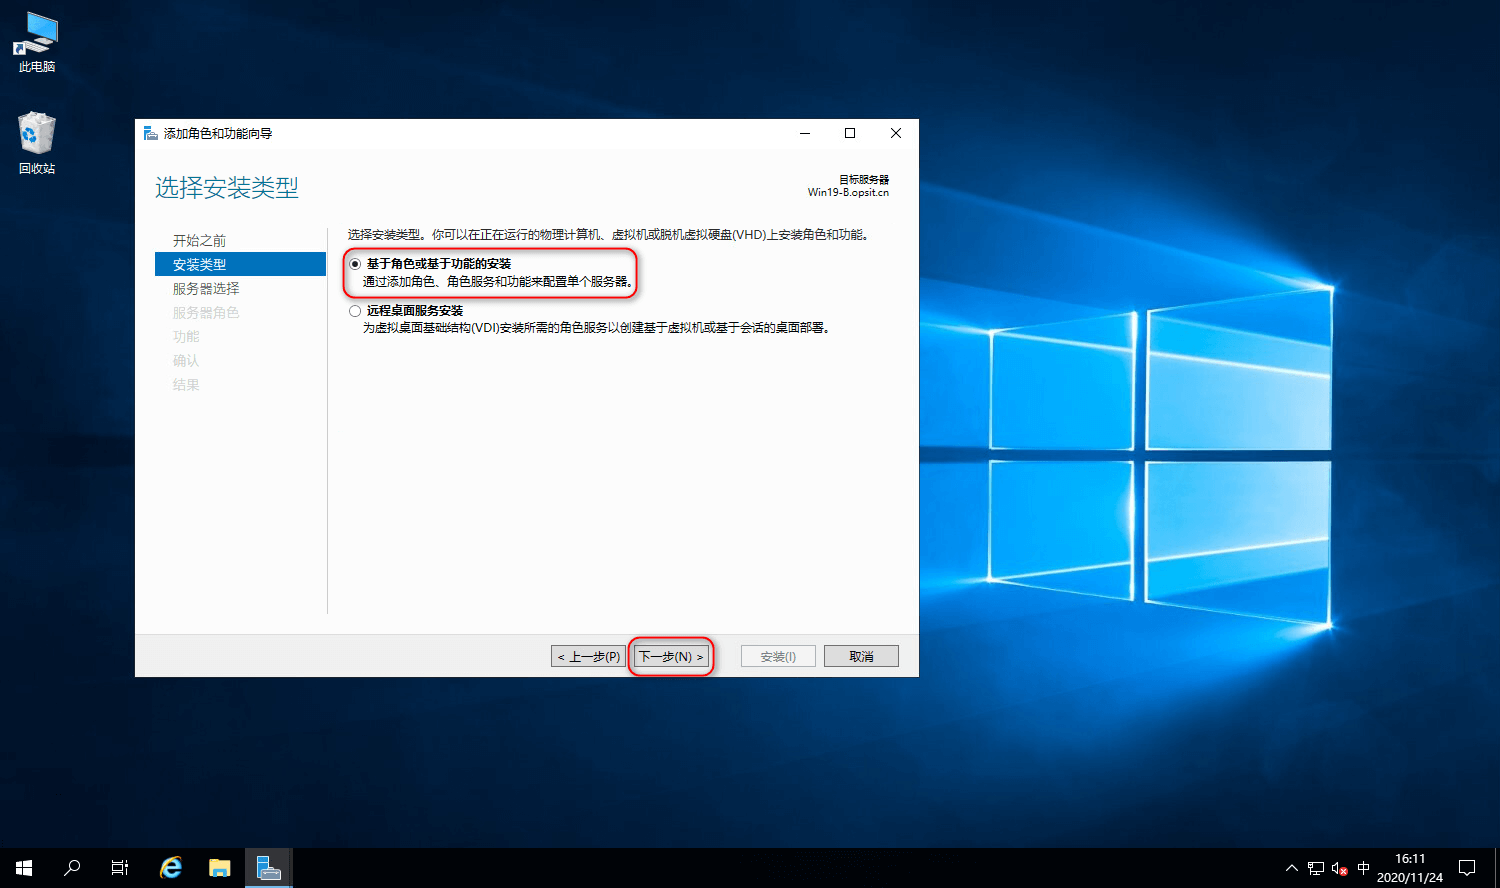Viewport: 1500px width, 888px height.
Task: Click the 结果 step in sidebar
Action: 186,385
